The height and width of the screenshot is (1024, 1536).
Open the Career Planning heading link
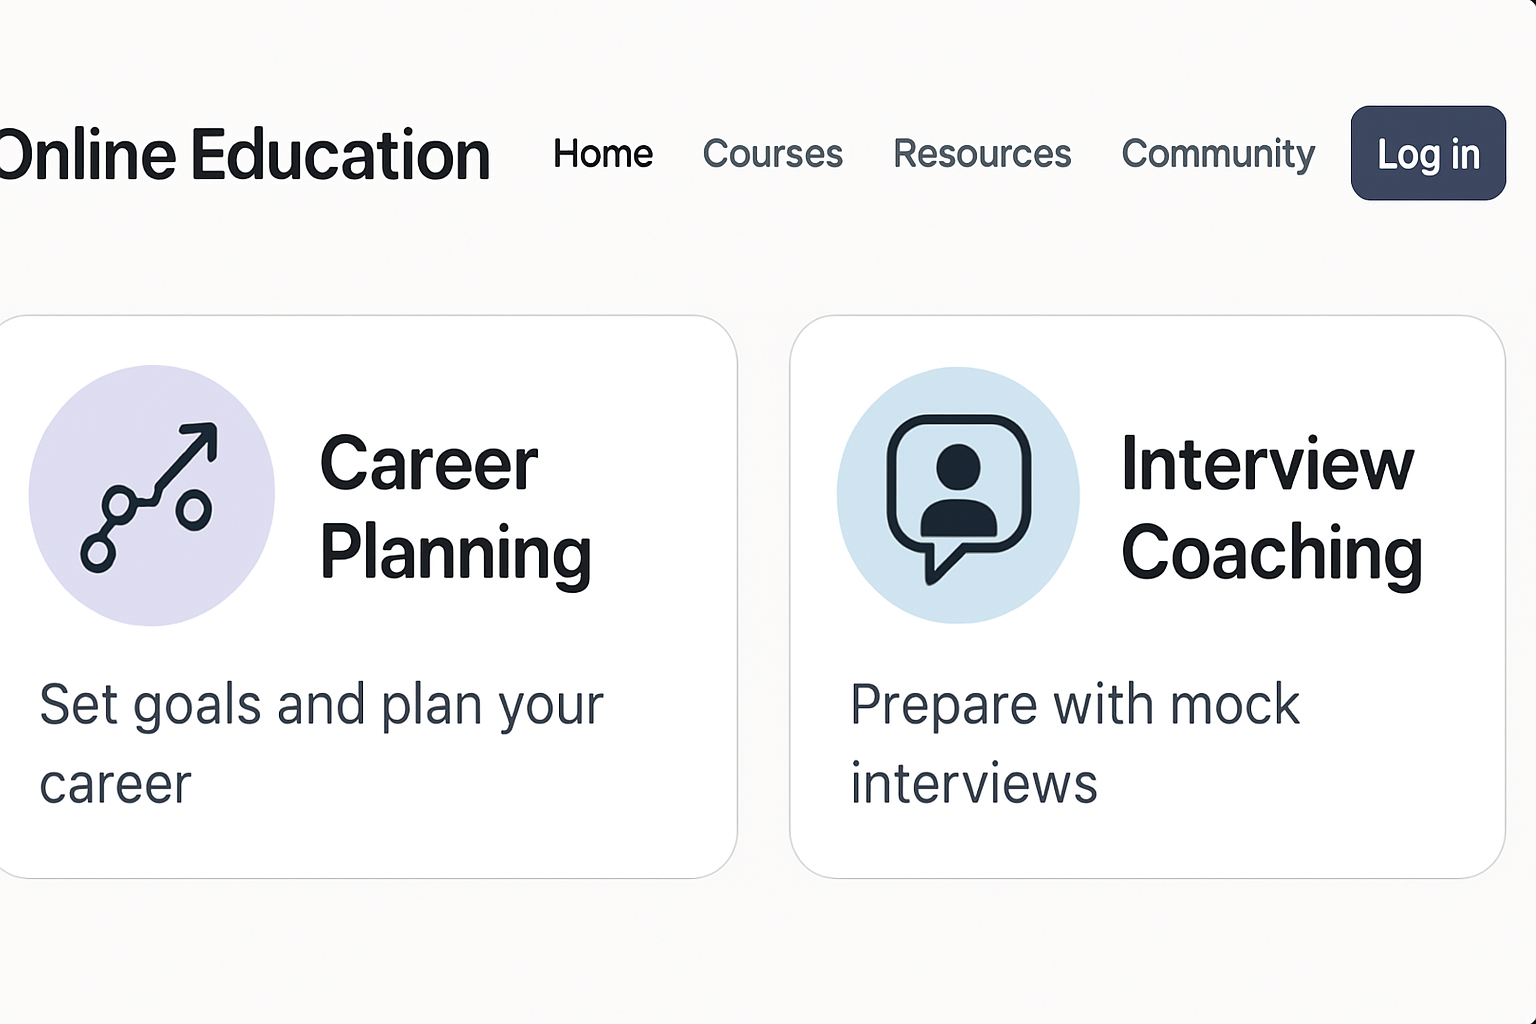[x=455, y=508]
